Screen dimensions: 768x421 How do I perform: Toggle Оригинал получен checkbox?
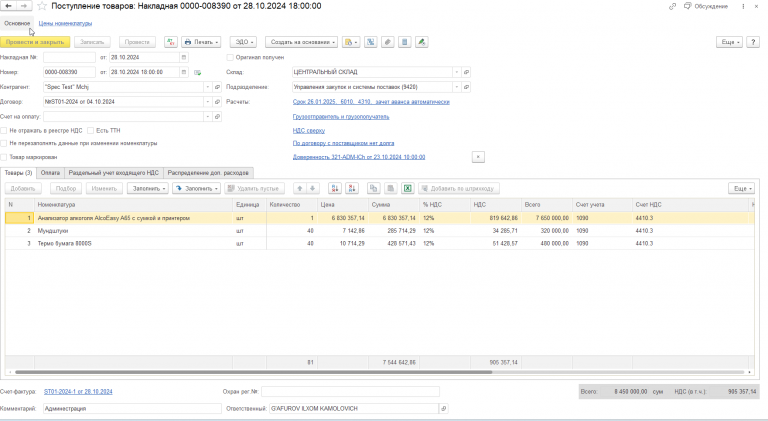coord(230,57)
